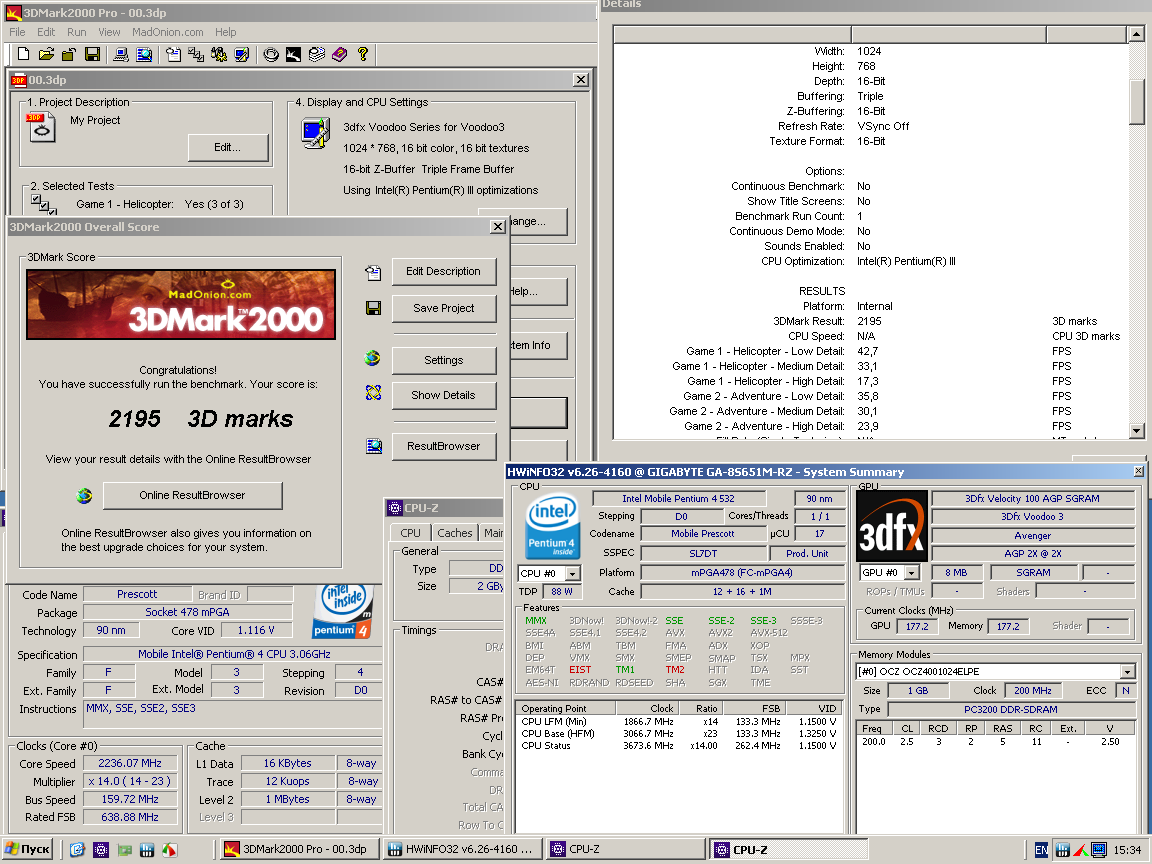Image resolution: width=1152 pixels, height=864 pixels.
Task: Close the 3DMark2000 Overall Score dialog
Action: pyautogui.click(x=497, y=226)
